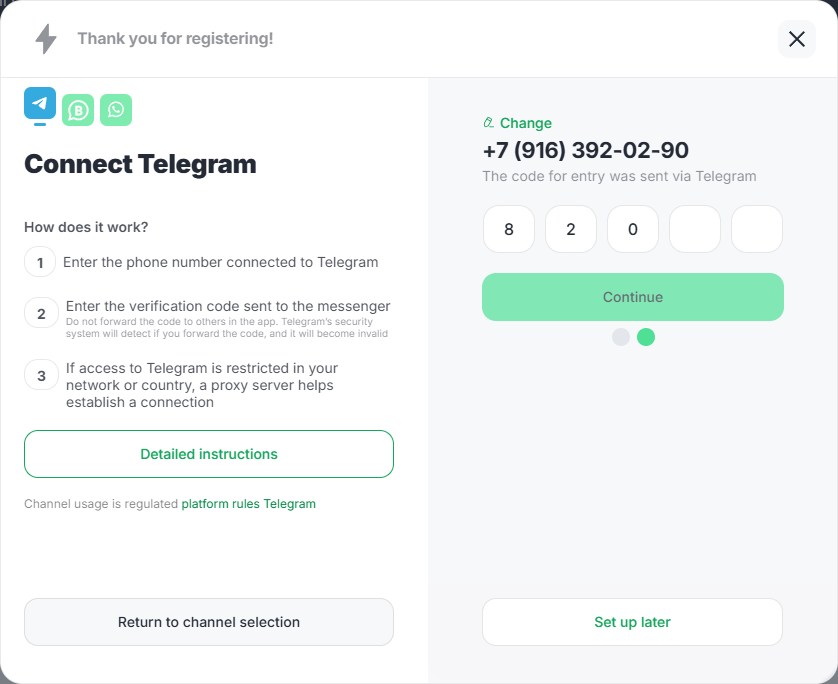Screen dimensions: 838x684
Task: Switch to the WhatsApp Business icon
Action: pyautogui.click(x=78, y=110)
